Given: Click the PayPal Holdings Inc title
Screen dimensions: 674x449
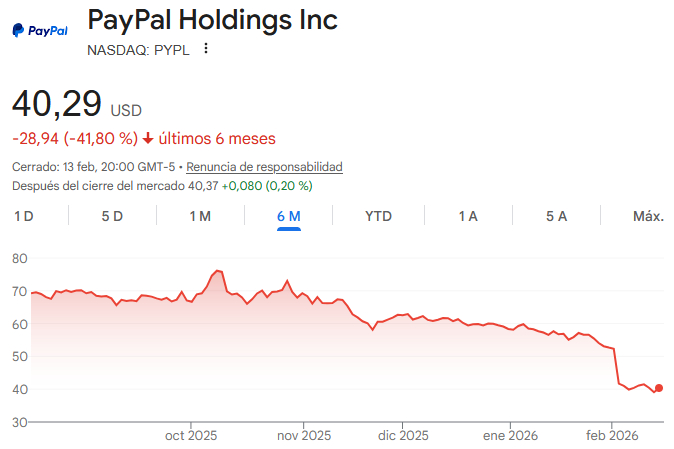Looking at the screenshot, I should coord(212,20).
